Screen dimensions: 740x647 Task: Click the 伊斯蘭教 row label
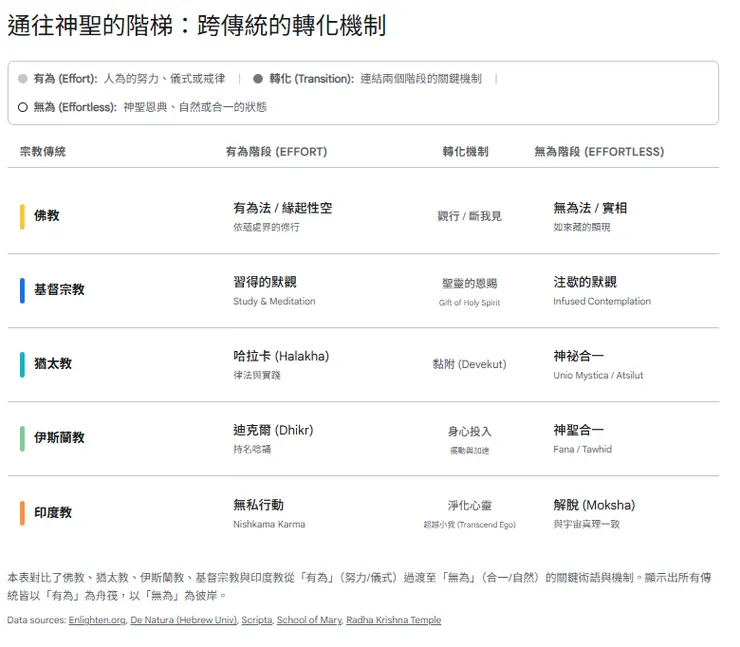click(x=59, y=437)
